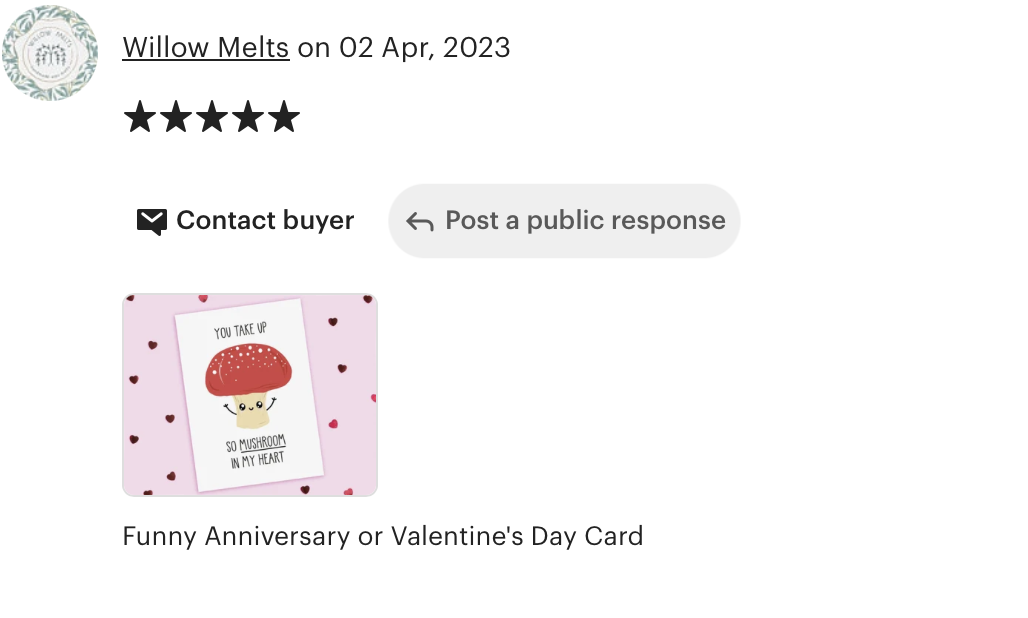Click the Funny Anniversary or Valentine's Day Card title
Screen dimensions: 1028x618
point(383,536)
